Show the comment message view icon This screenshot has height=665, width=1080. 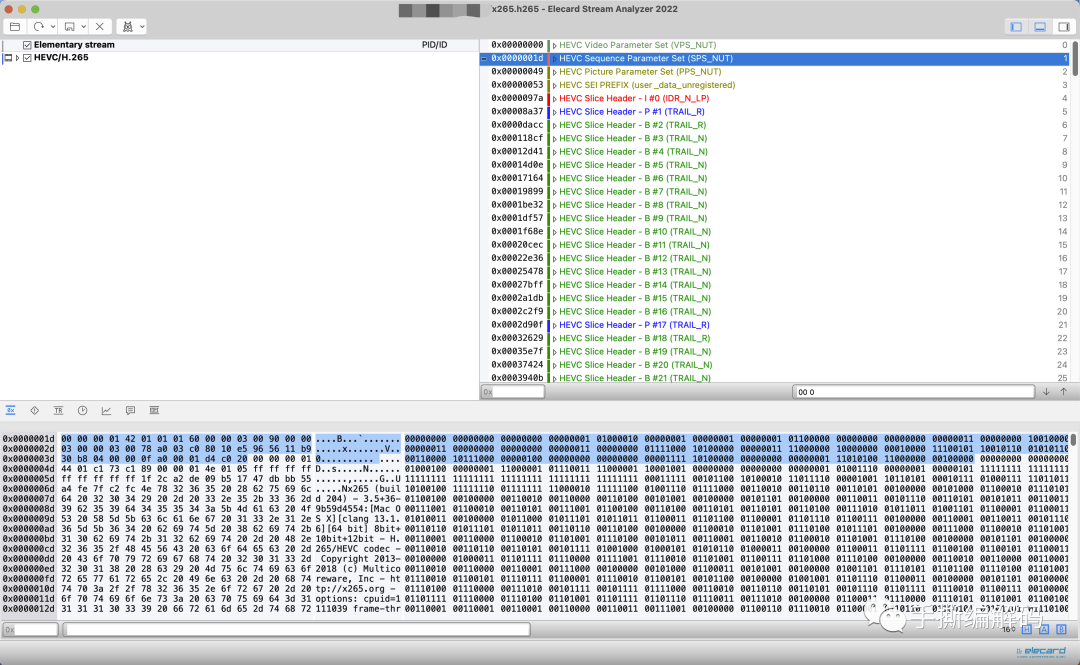point(130,410)
